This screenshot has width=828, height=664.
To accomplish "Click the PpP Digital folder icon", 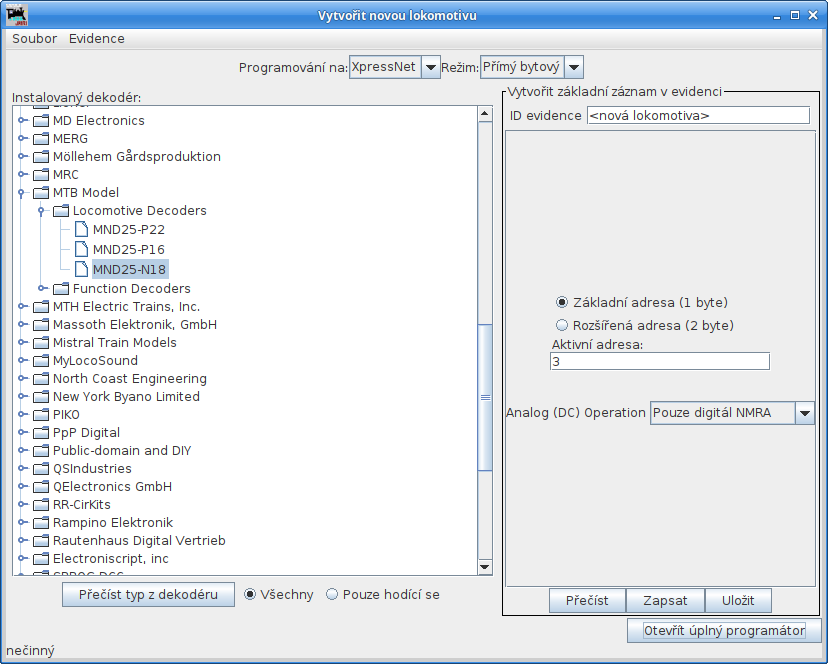I will 41,433.
